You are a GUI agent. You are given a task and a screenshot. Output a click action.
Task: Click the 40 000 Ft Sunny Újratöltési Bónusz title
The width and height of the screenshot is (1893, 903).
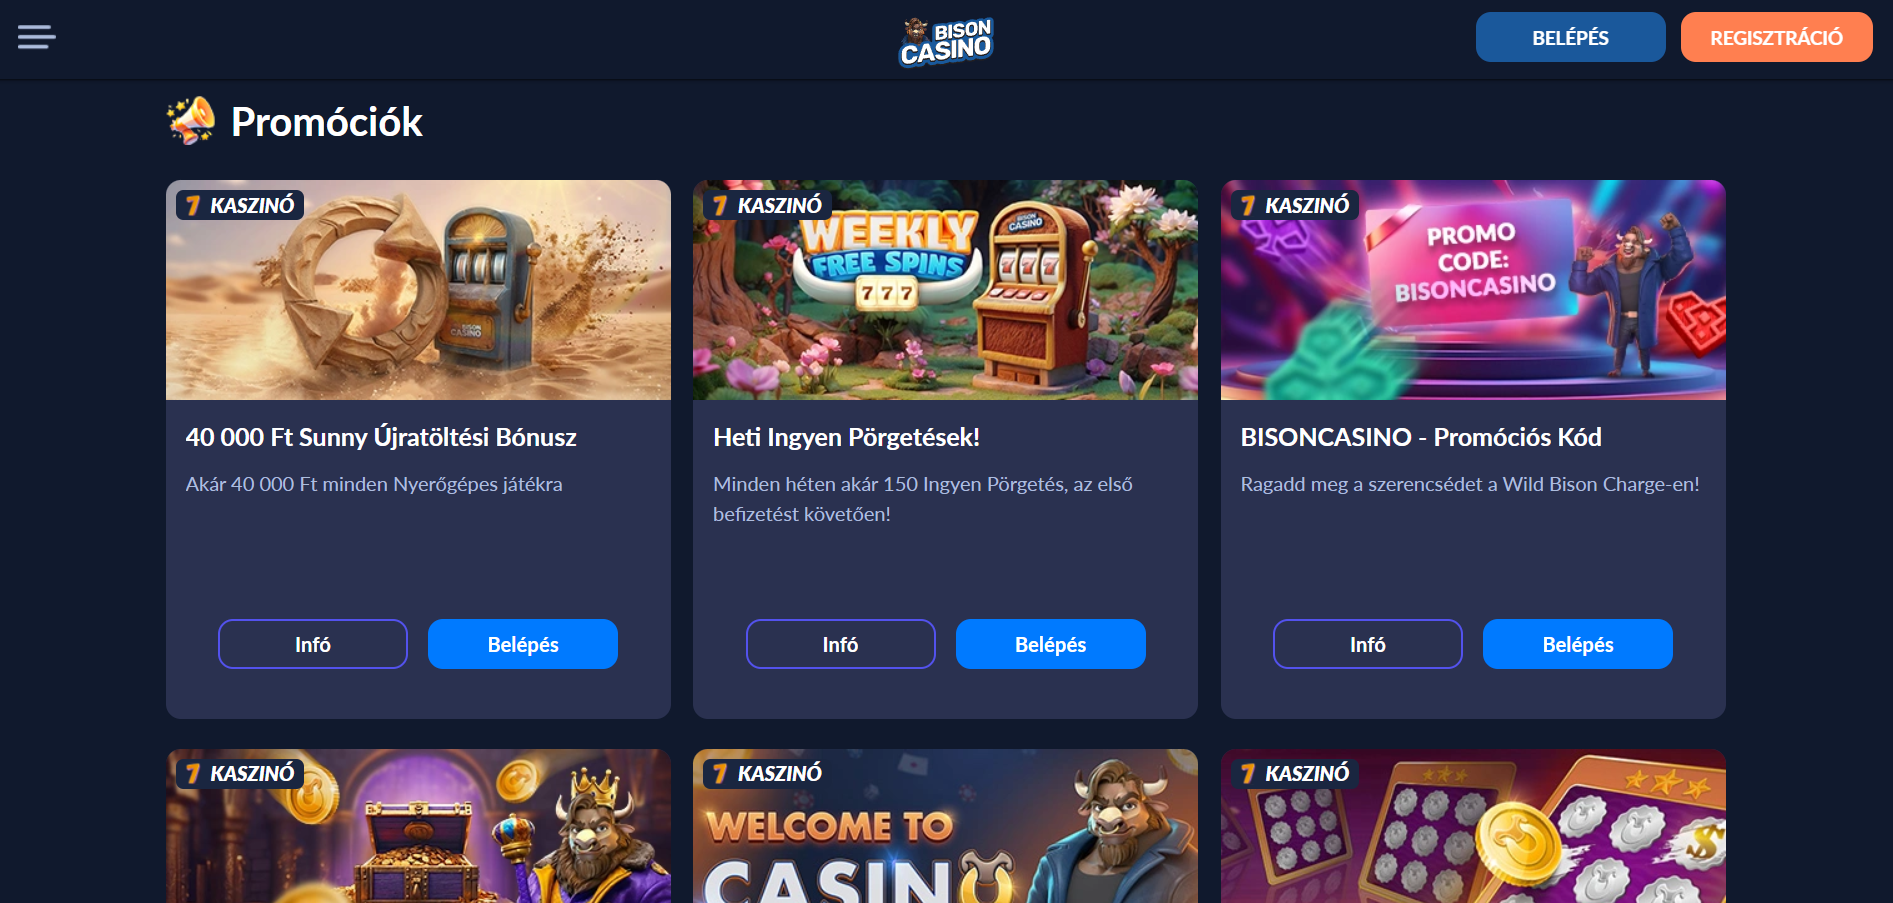coord(381,437)
